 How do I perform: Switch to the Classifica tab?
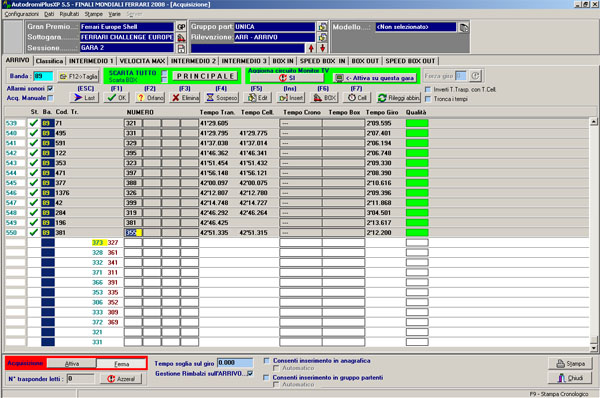pos(49,61)
